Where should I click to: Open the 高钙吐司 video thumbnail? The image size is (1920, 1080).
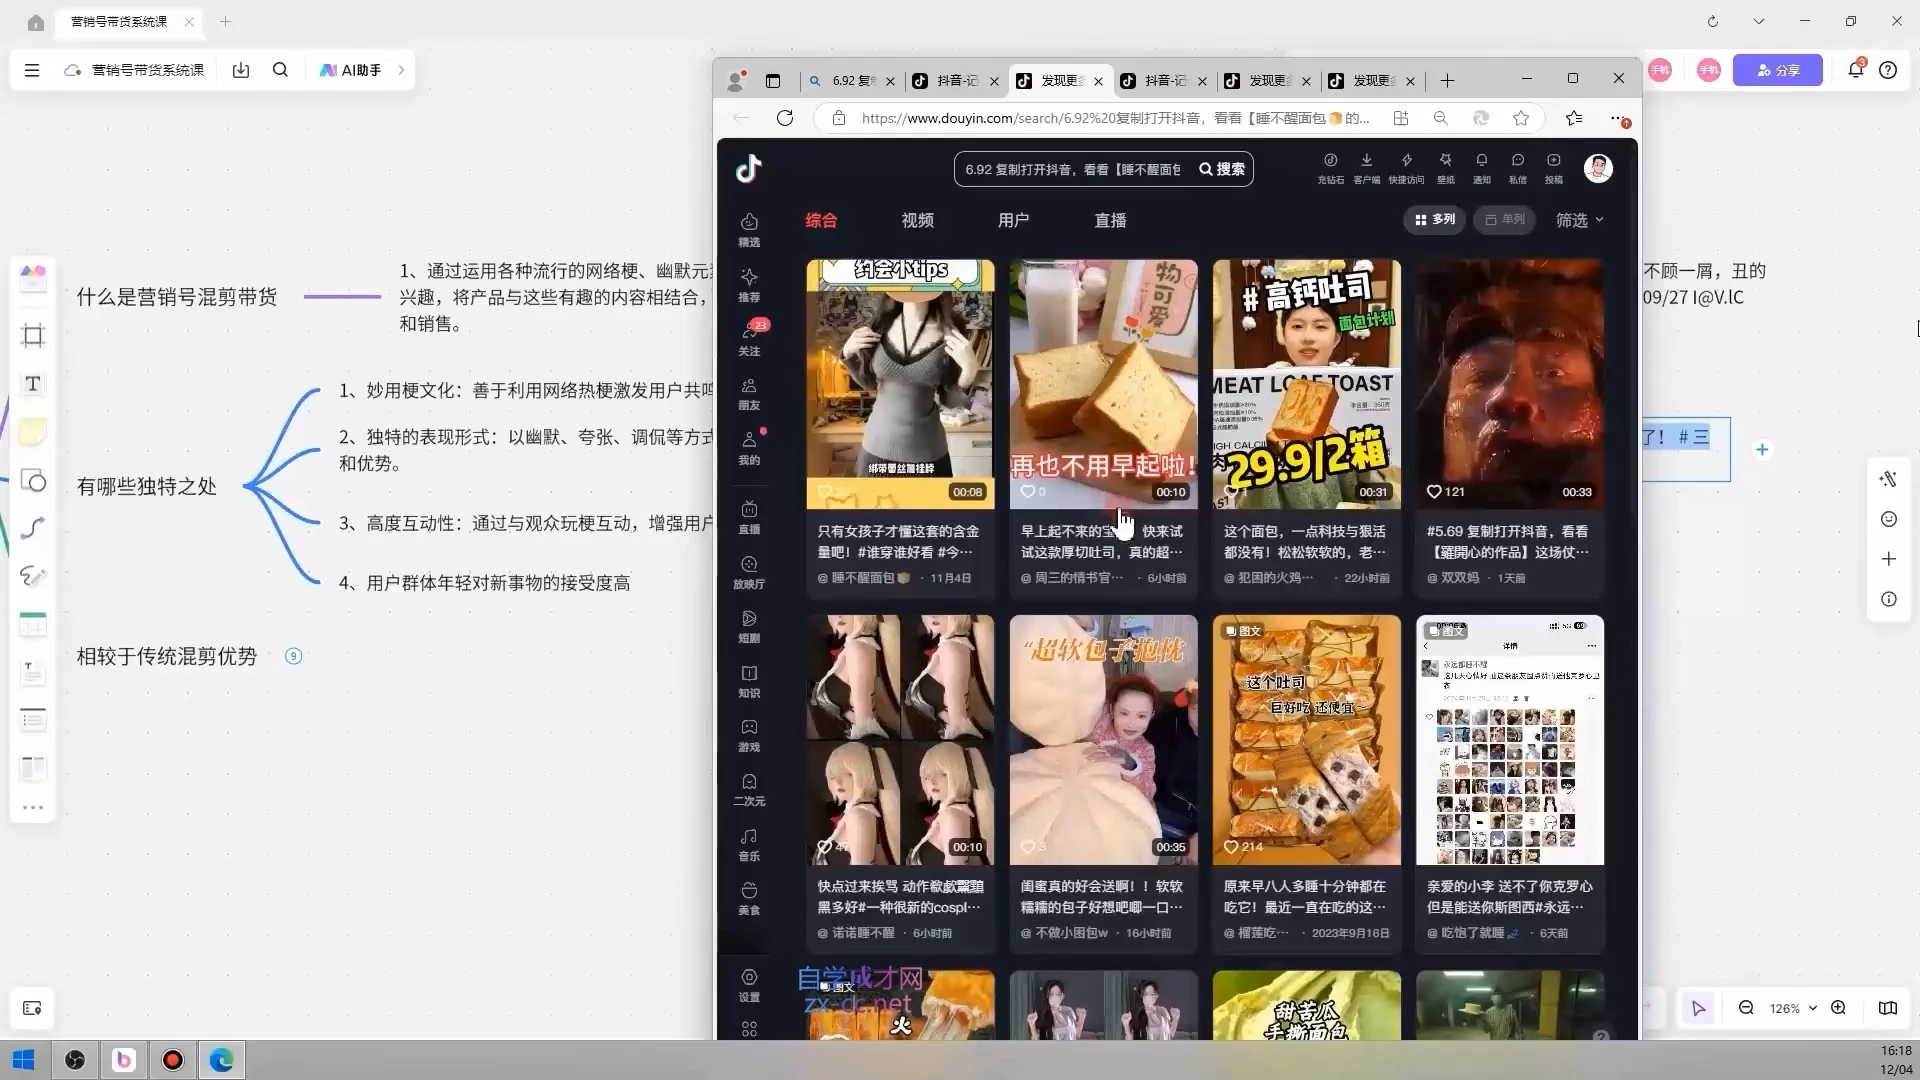(1305, 383)
